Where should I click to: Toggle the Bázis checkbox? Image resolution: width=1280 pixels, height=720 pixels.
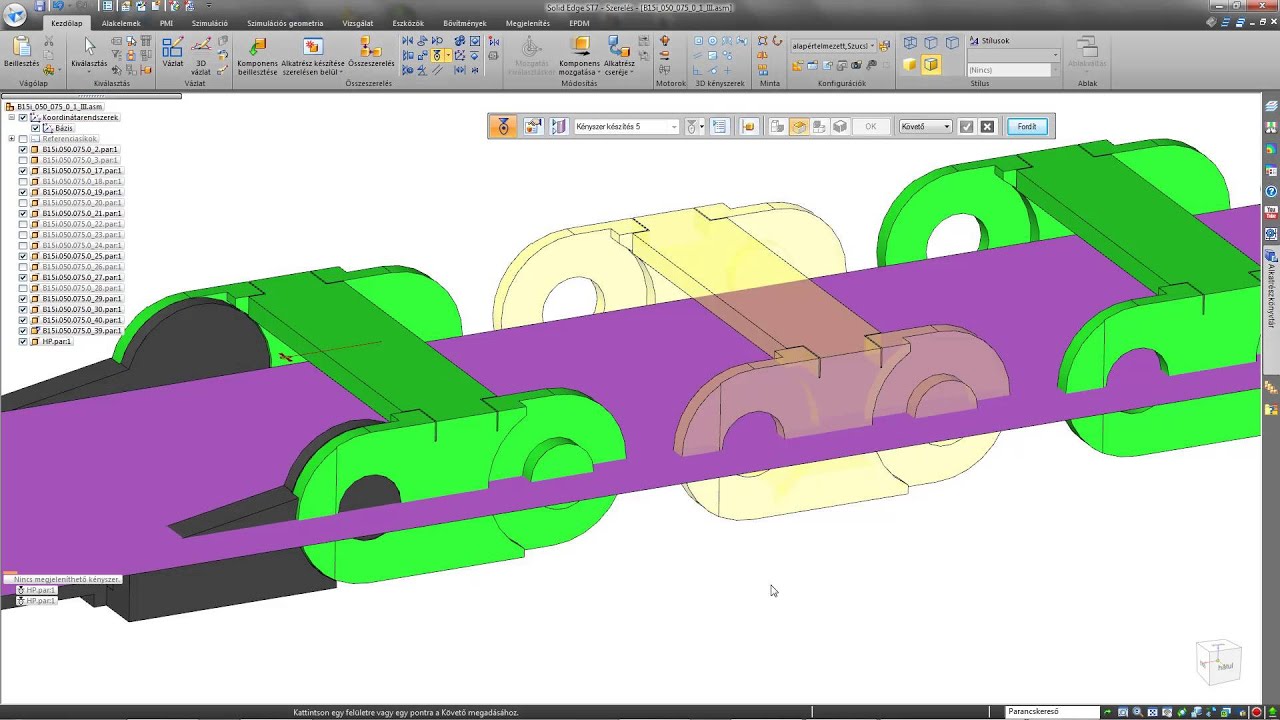click(35, 129)
